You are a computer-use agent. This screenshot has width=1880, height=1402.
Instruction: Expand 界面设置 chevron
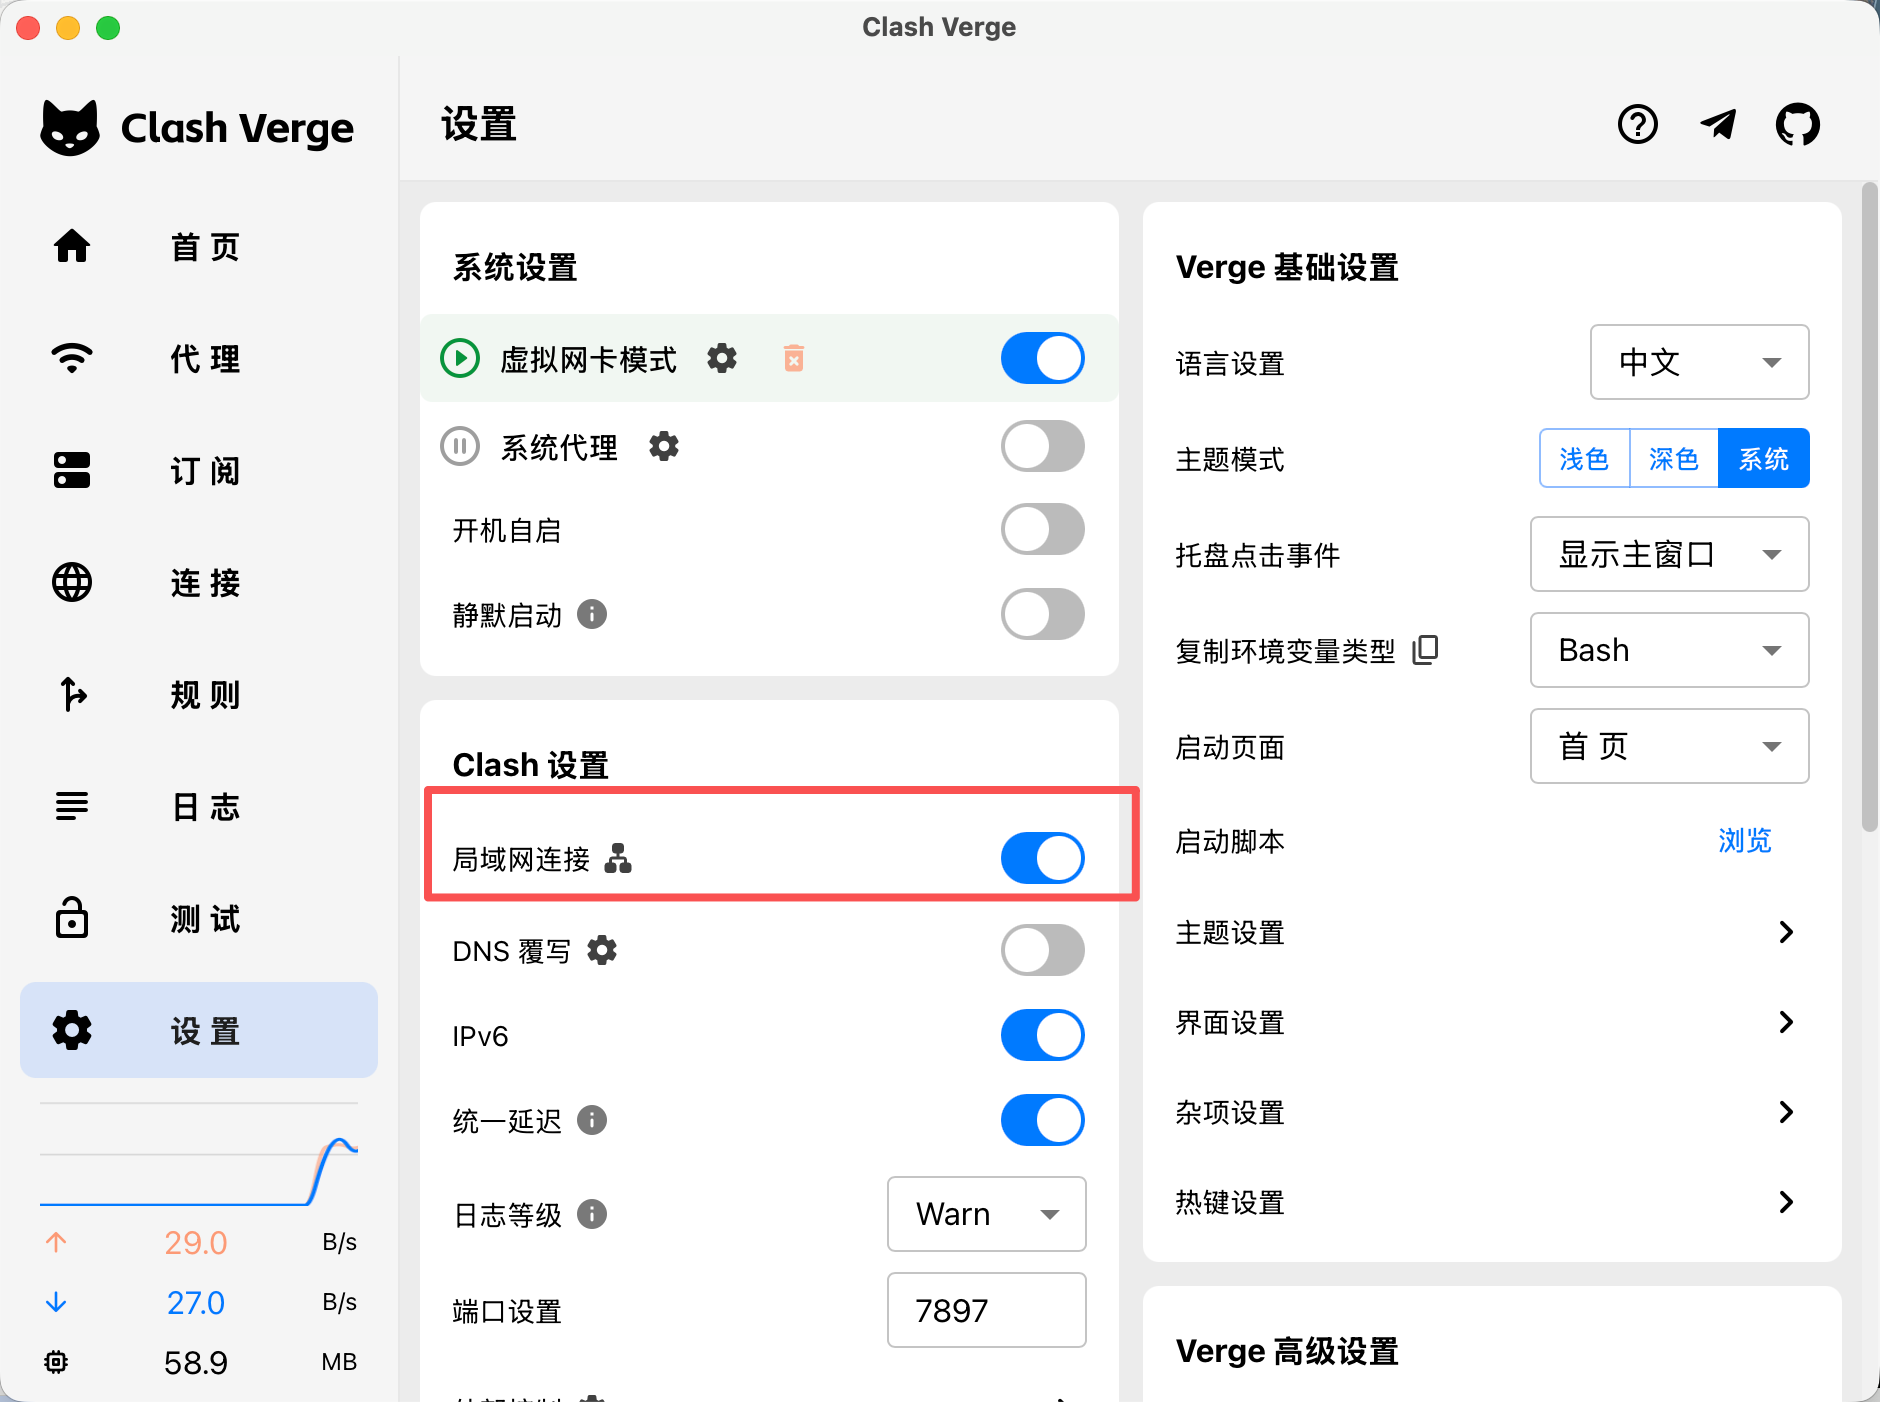(1786, 1022)
